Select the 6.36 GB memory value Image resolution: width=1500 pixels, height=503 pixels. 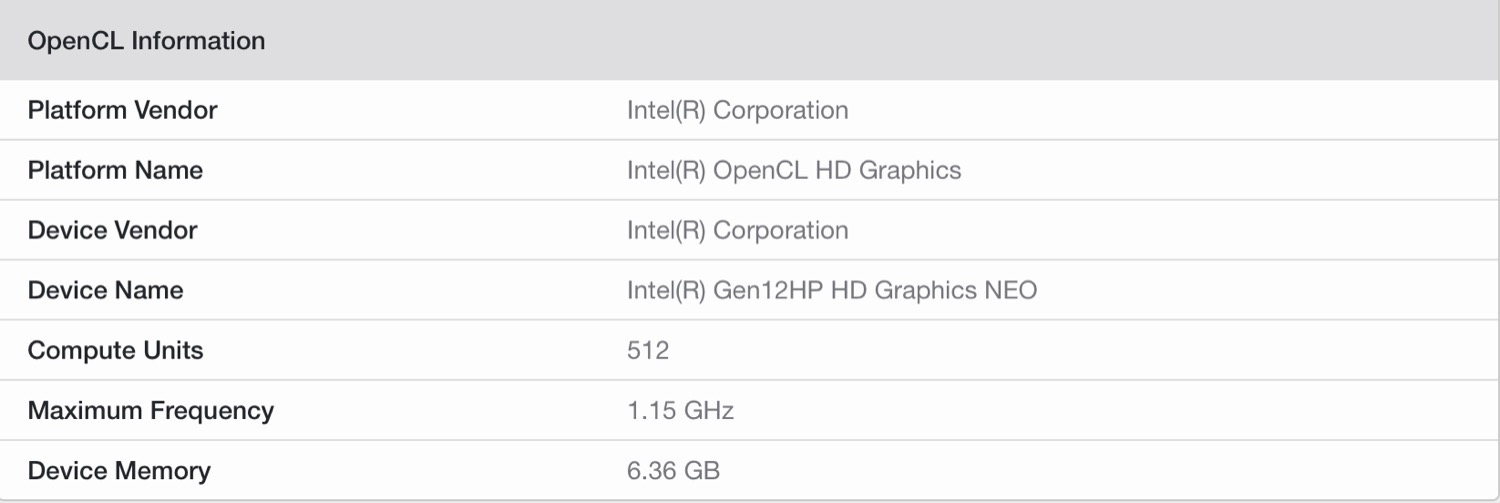pyautogui.click(x=673, y=470)
